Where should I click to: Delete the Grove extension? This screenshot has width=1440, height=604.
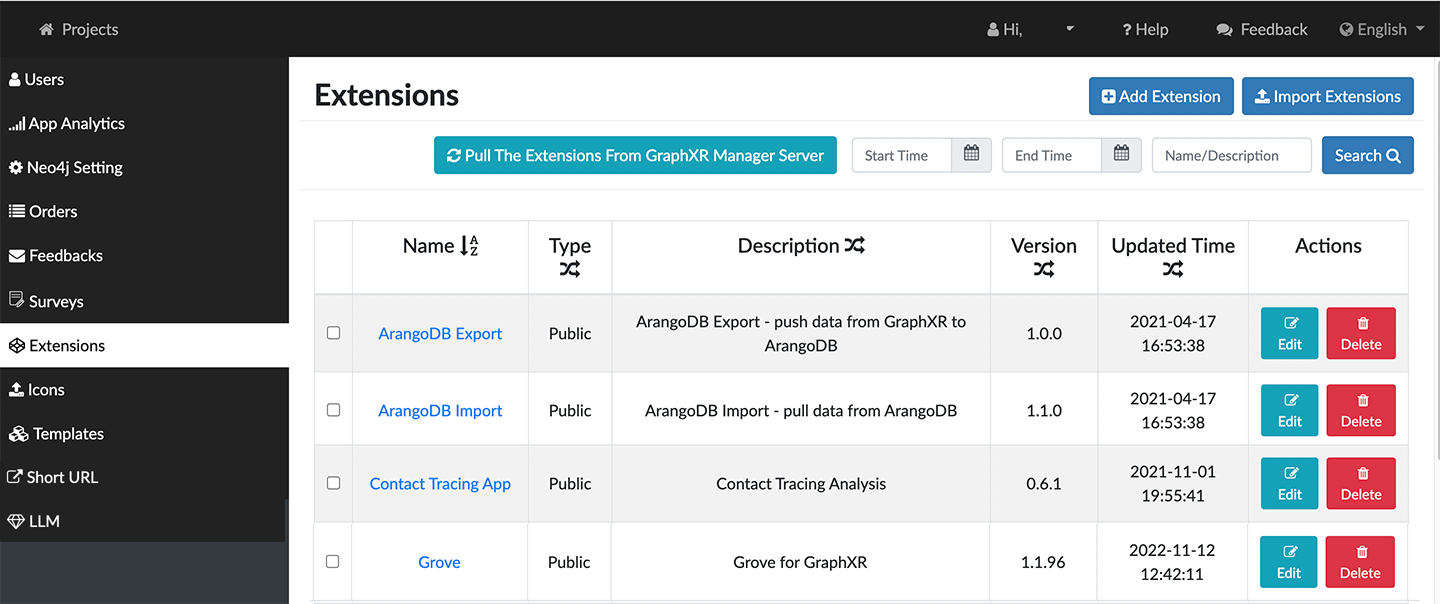(1359, 562)
